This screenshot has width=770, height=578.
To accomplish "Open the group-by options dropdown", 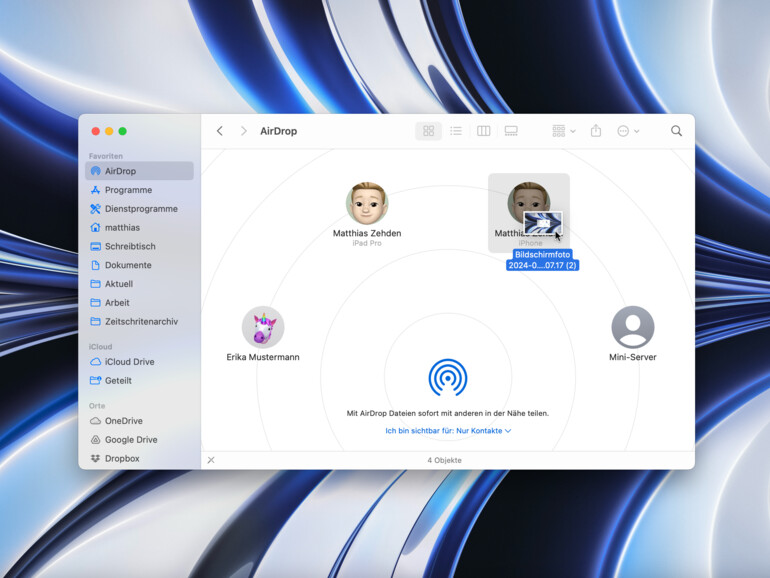I will [x=564, y=131].
